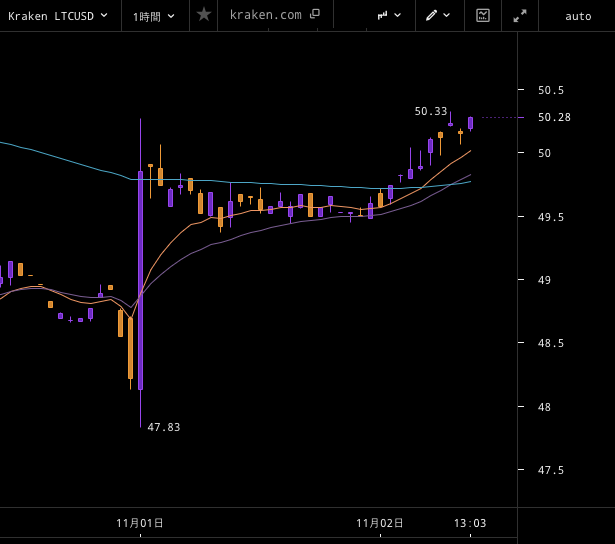Viewport: 615px width, 544px height.
Task: Click the 47.5 price axis label
Action: [x=551, y=470]
